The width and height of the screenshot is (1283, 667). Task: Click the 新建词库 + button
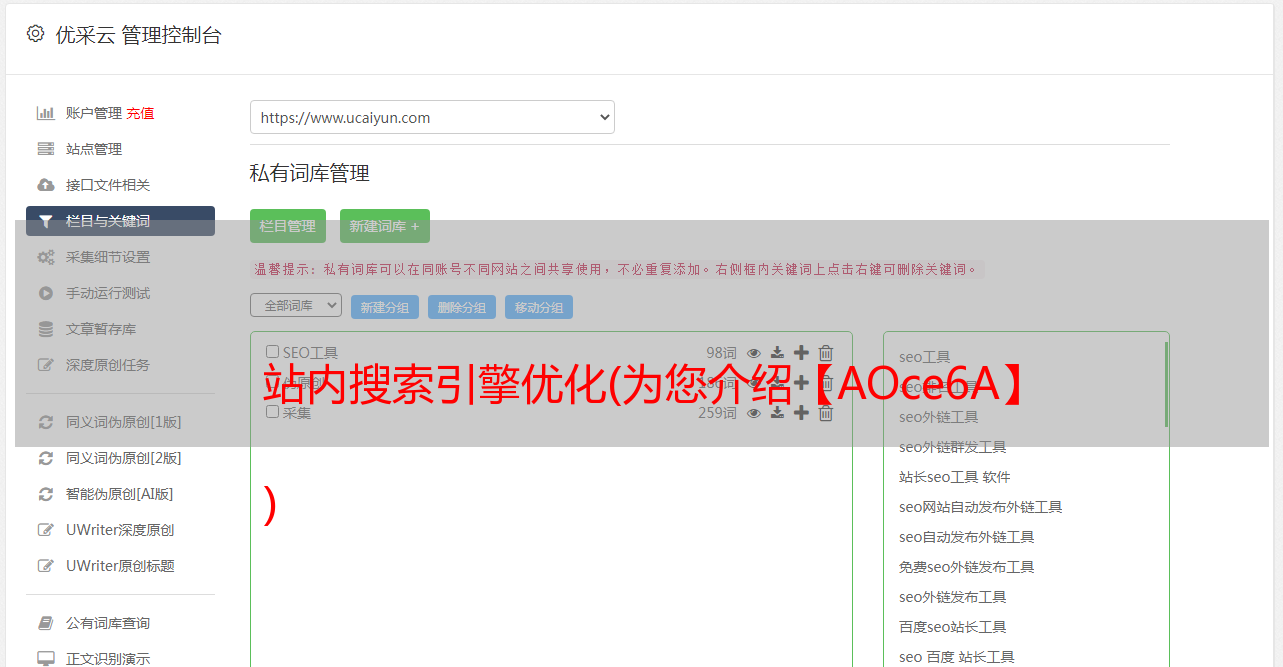pos(385,226)
